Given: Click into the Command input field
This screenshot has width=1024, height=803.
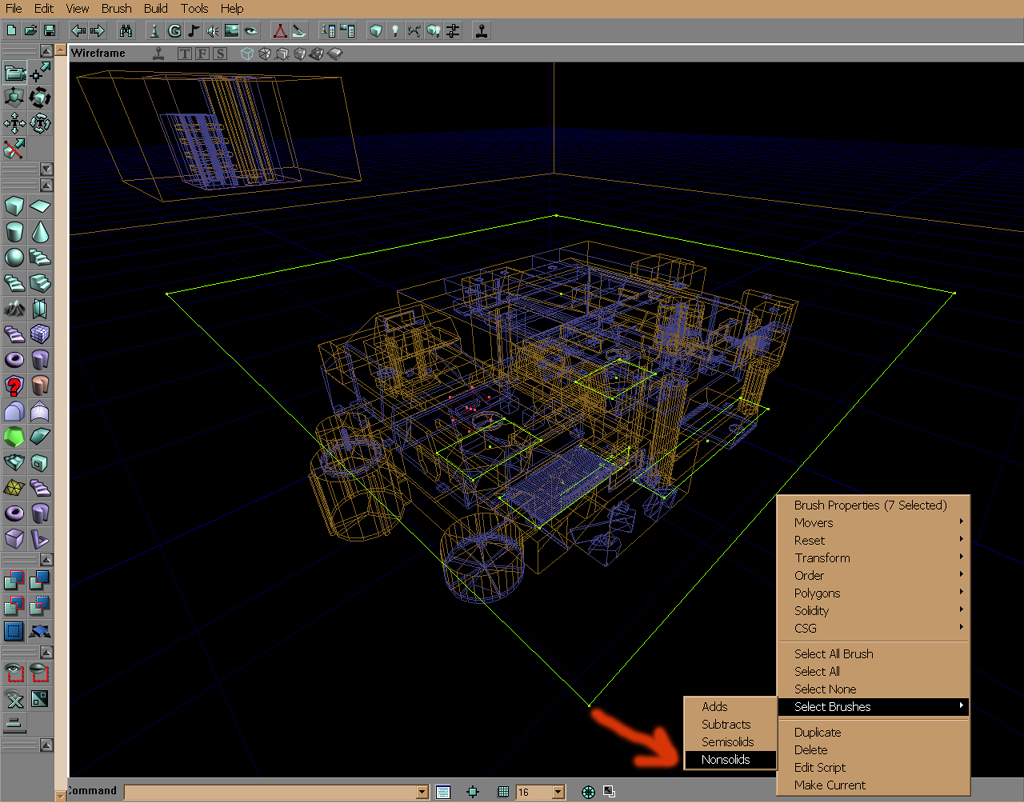Looking at the screenshot, I should tap(270, 792).
